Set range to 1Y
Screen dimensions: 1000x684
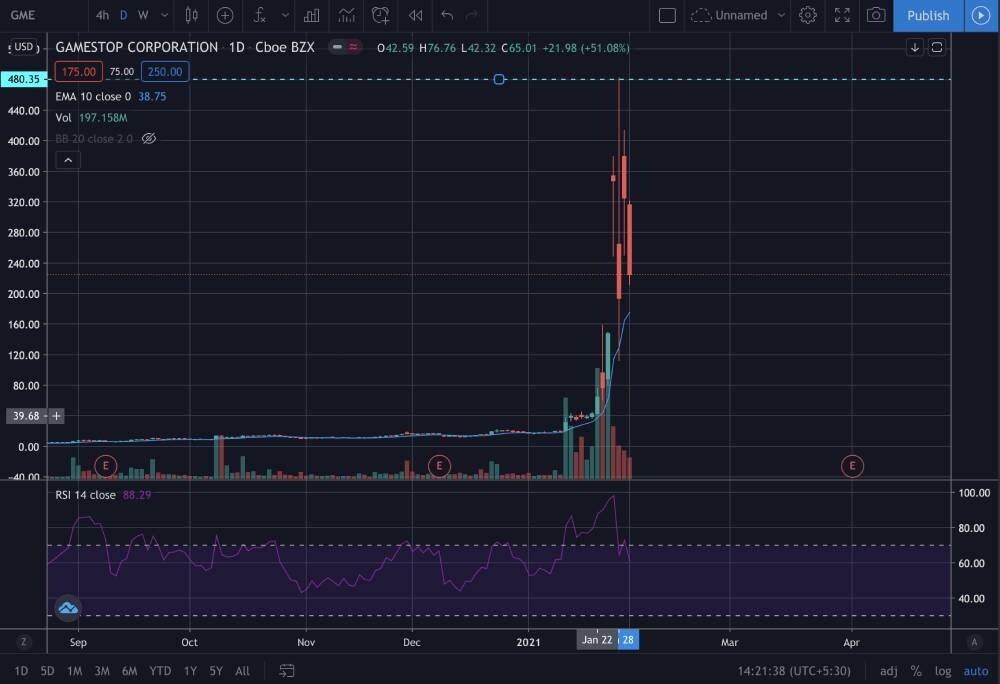(x=190, y=671)
